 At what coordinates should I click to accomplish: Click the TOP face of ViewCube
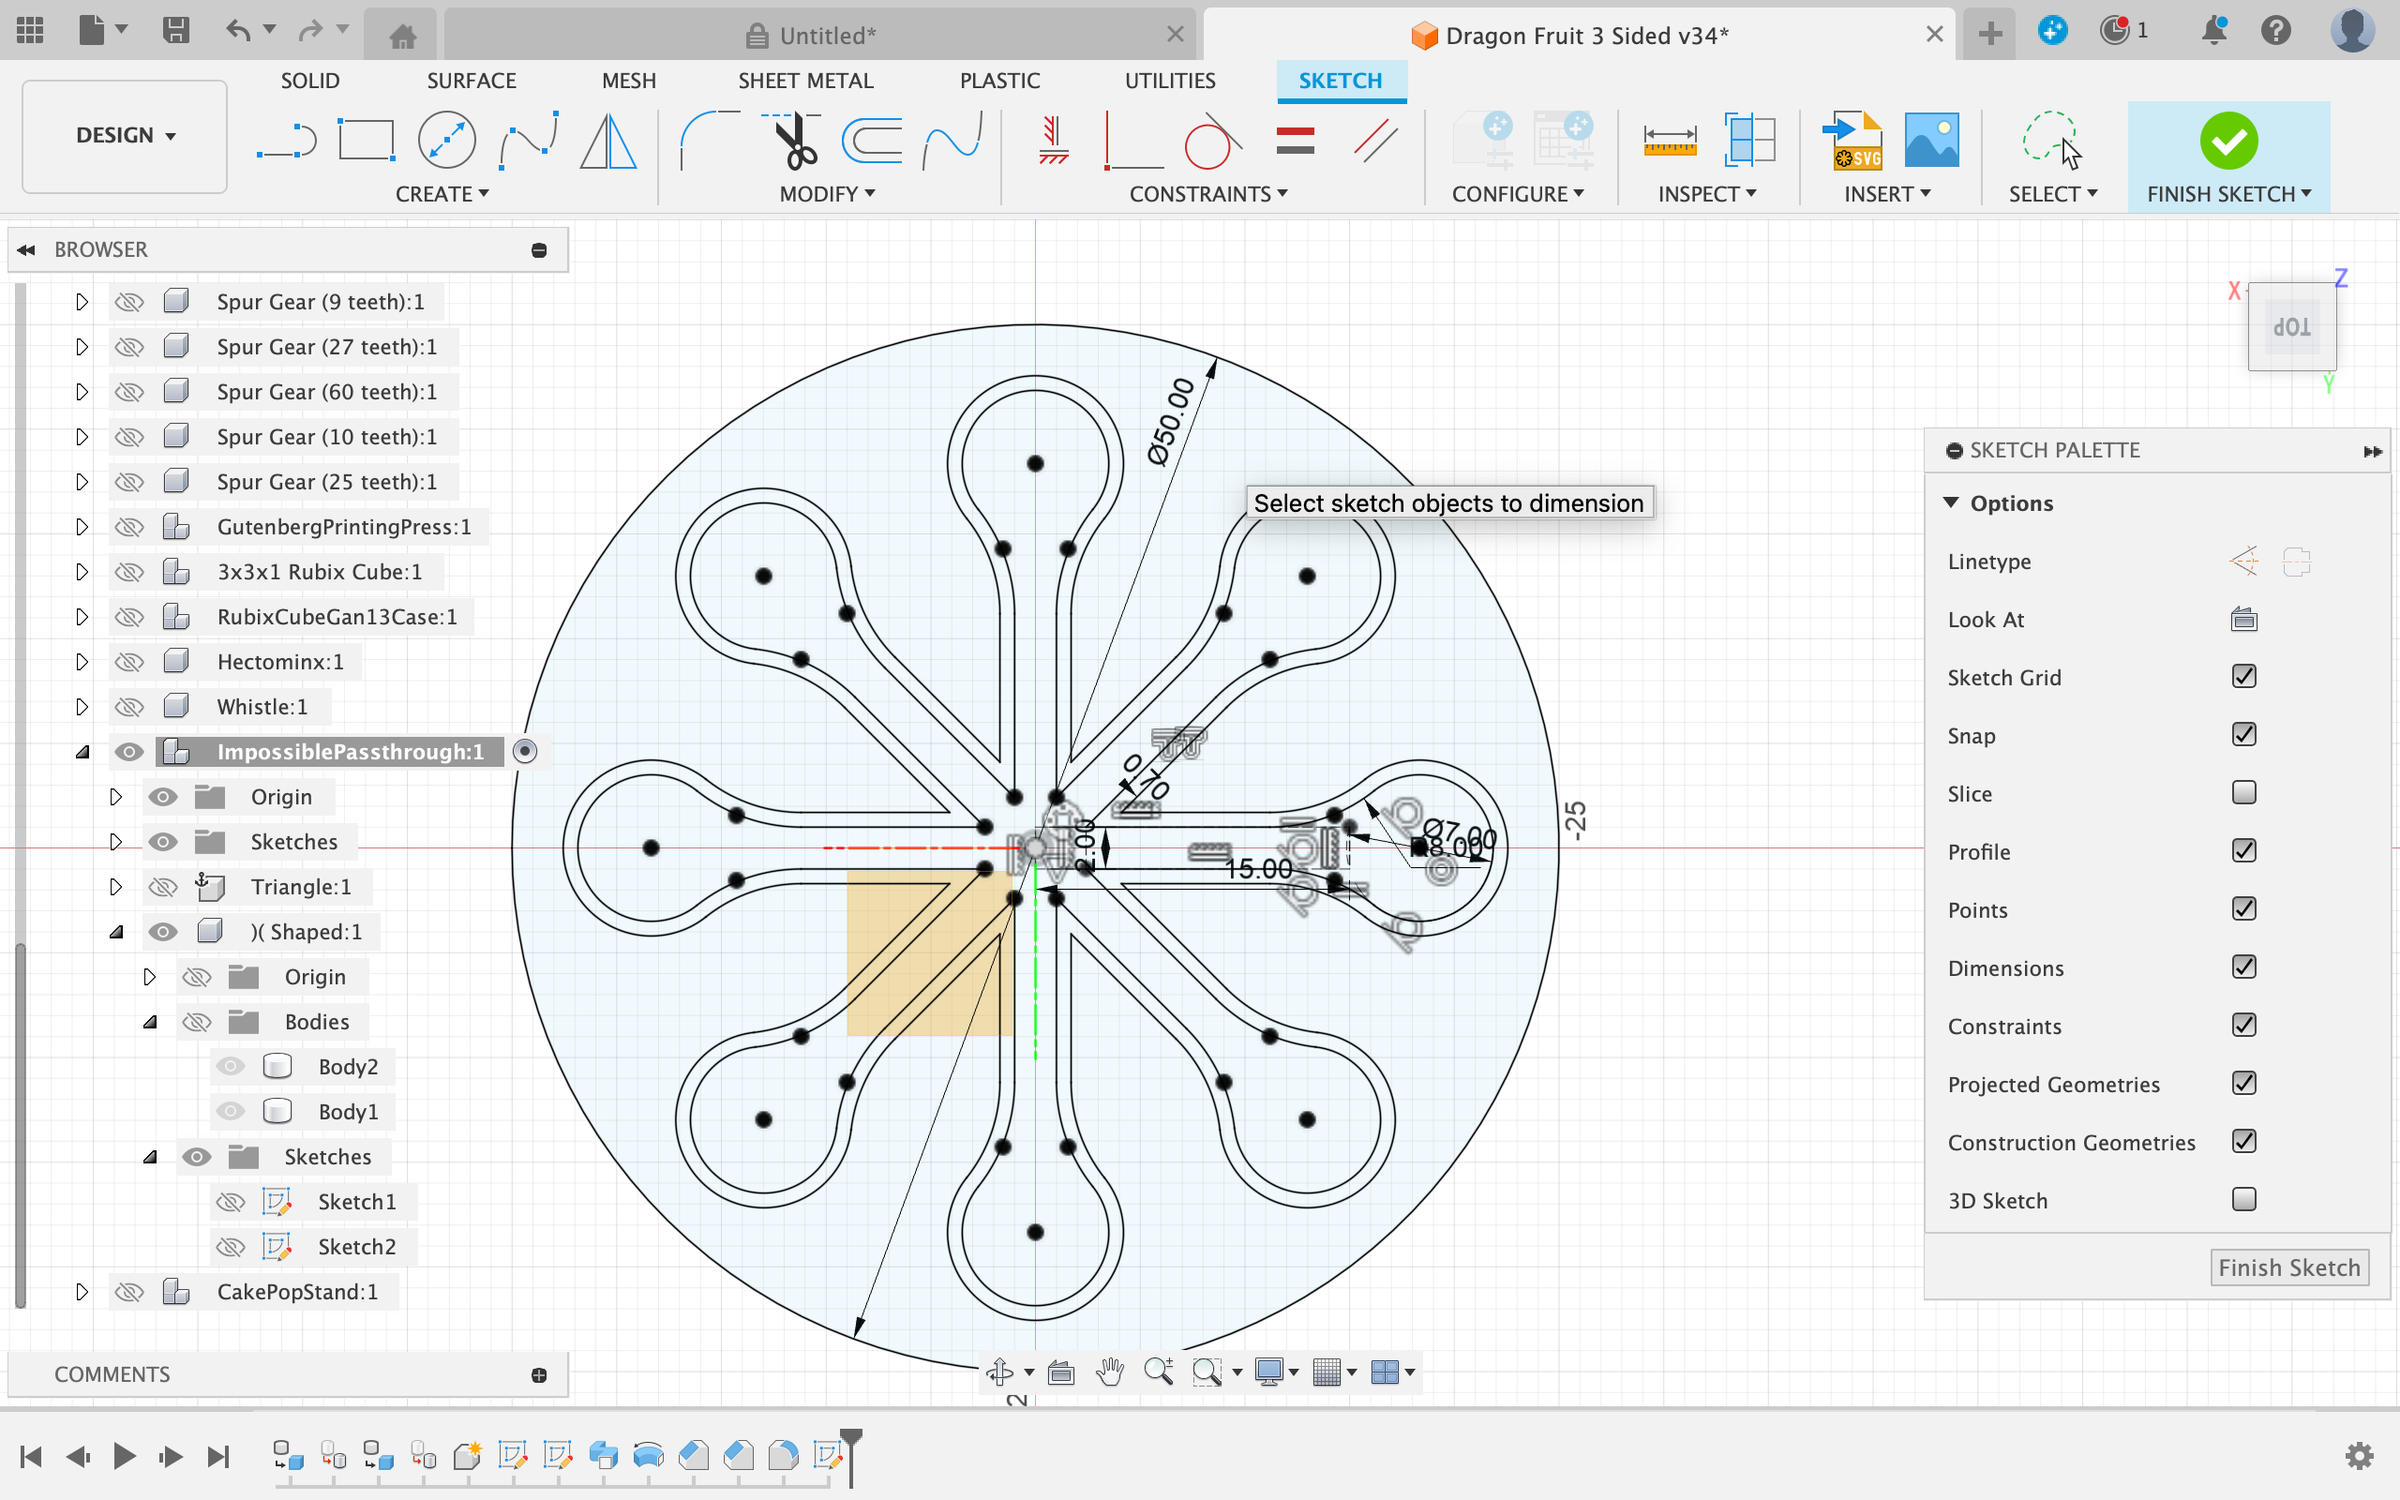pyautogui.click(x=2291, y=328)
